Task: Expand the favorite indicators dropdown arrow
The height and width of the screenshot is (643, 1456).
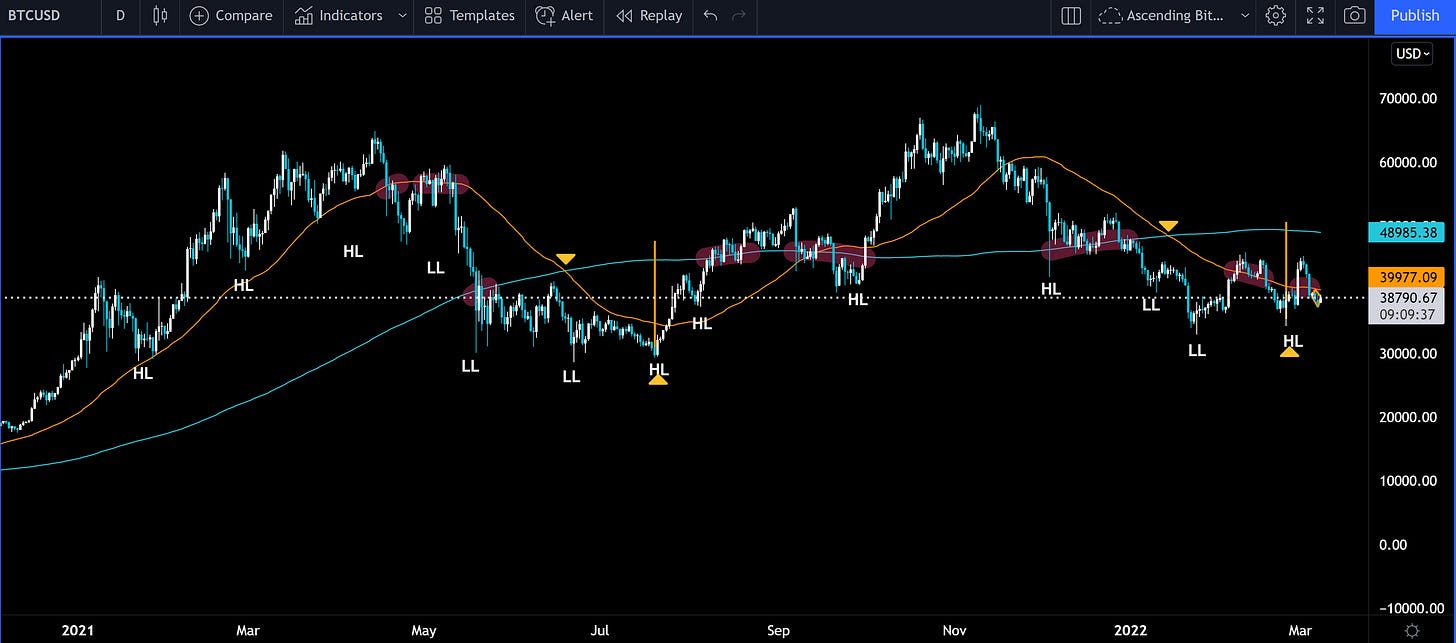Action: [402, 15]
